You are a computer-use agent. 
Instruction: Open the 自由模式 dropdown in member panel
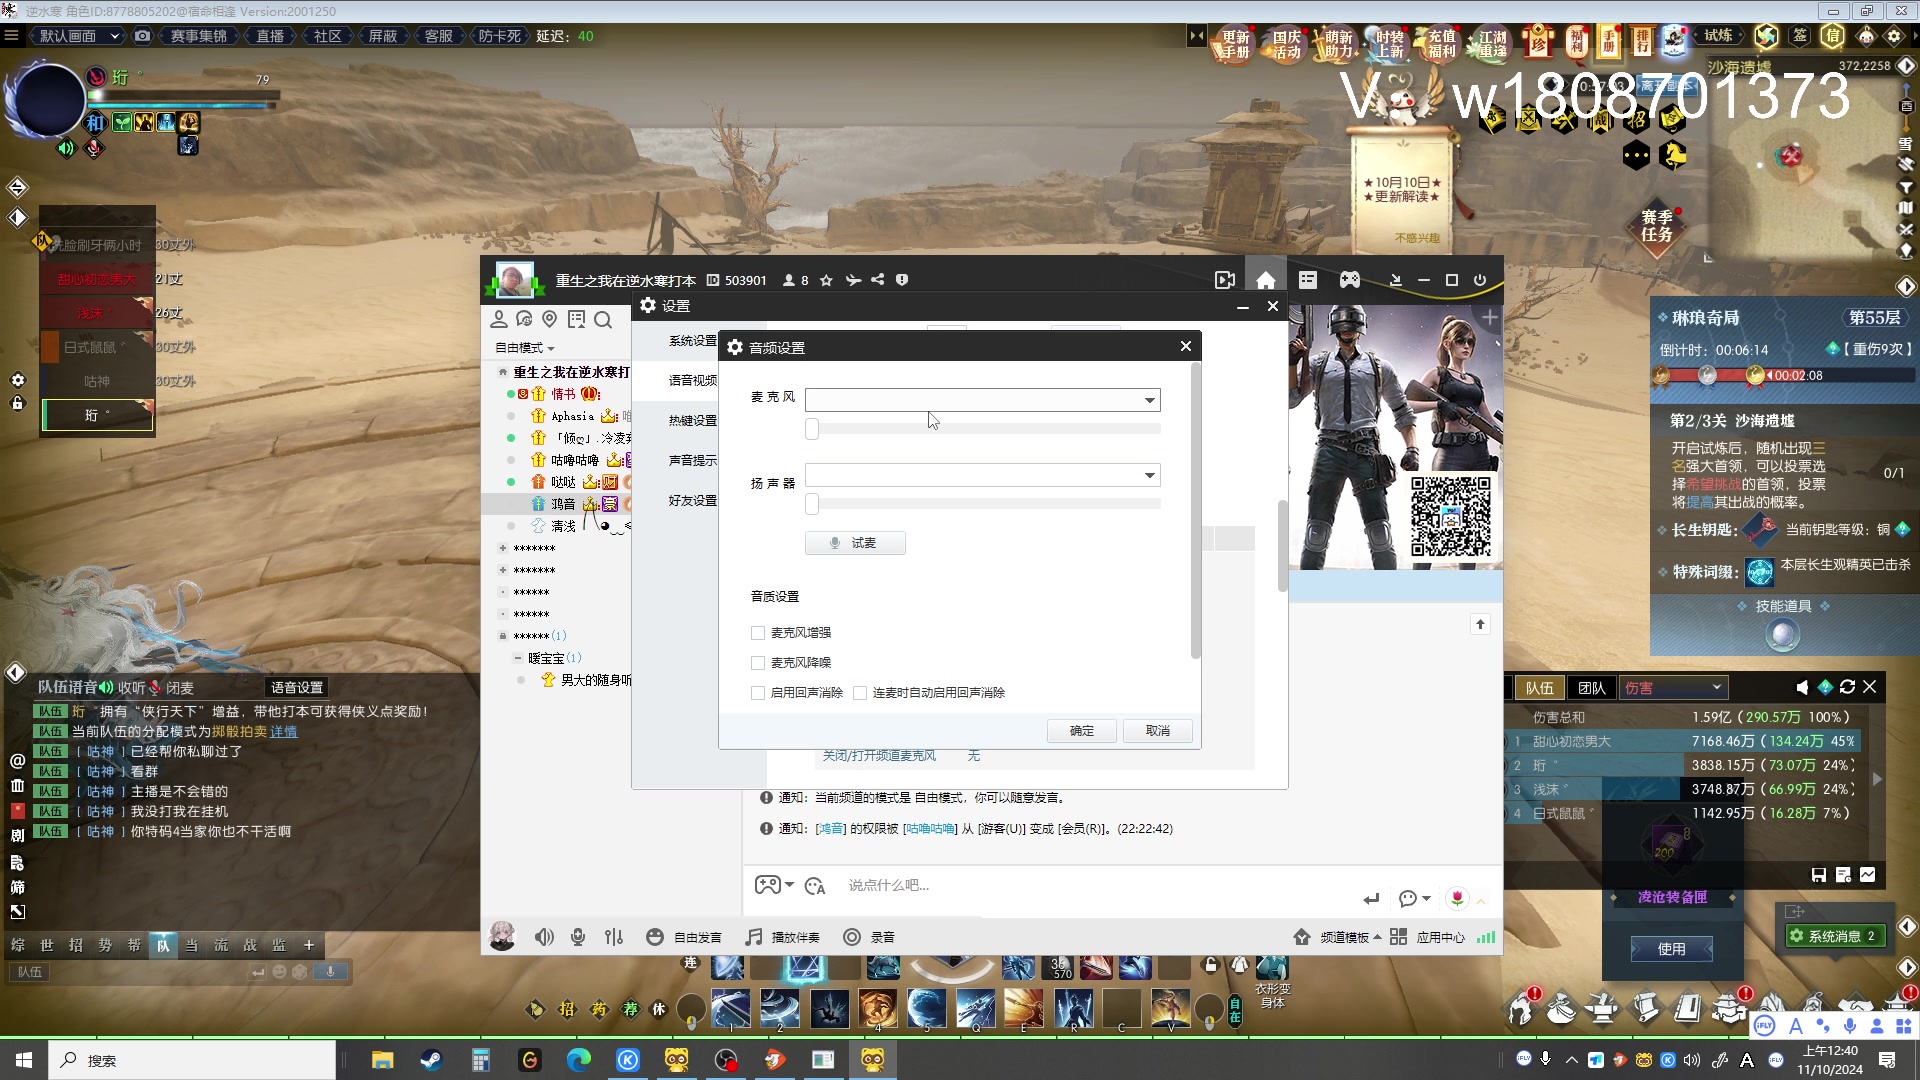pos(525,348)
